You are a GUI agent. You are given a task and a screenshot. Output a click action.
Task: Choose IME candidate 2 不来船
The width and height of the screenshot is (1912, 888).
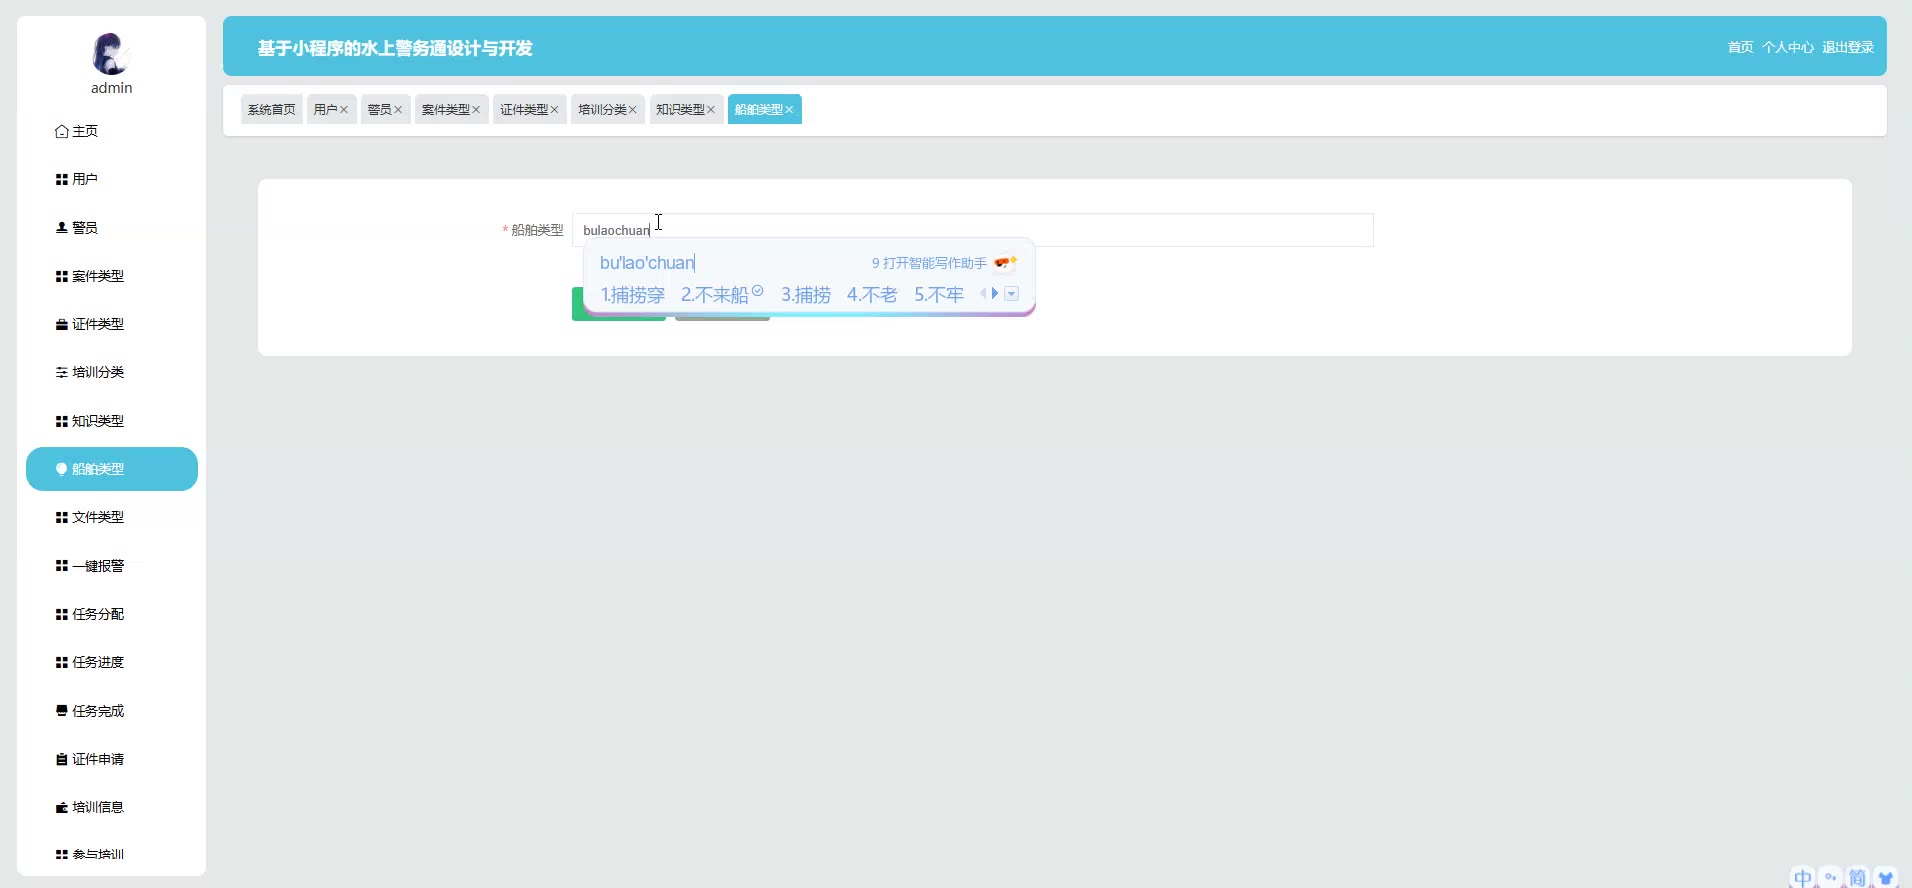tap(722, 295)
